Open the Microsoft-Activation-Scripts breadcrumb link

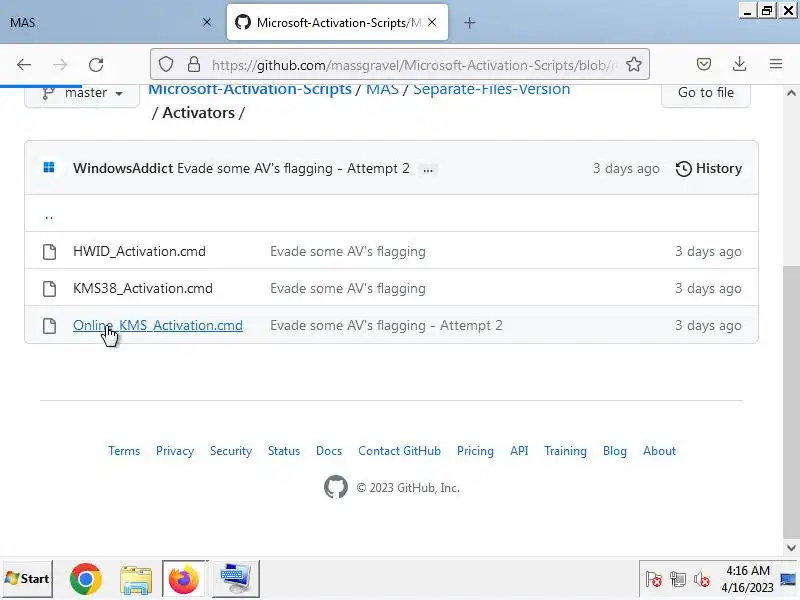point(250,89)
